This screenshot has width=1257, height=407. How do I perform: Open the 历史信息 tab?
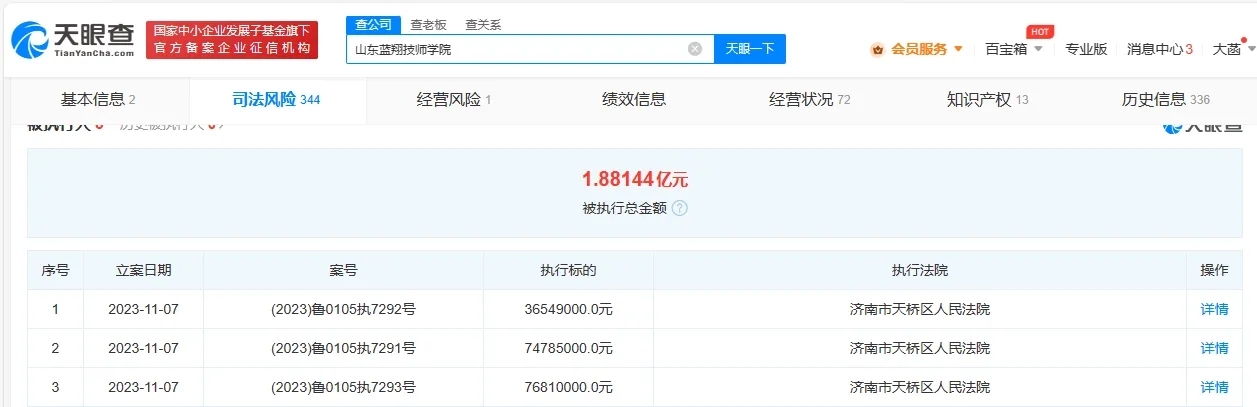click(x=1166, y=99)
